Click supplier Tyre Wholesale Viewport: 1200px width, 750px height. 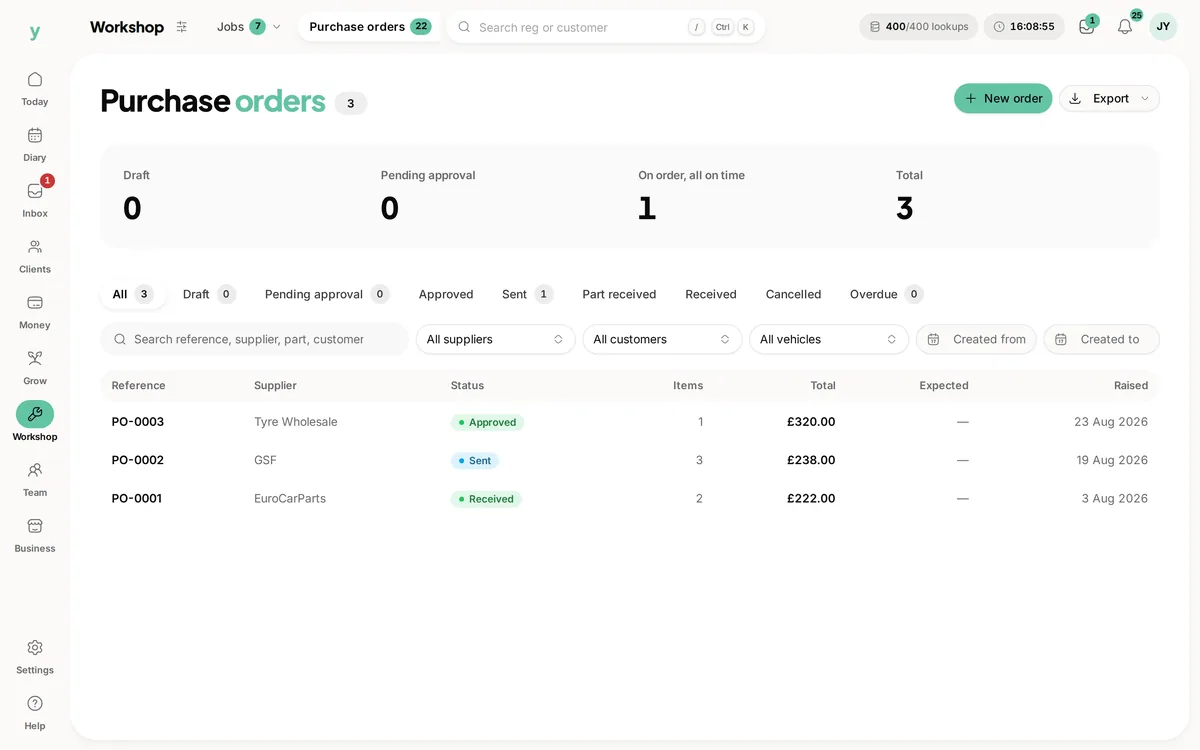coord(296,422)
